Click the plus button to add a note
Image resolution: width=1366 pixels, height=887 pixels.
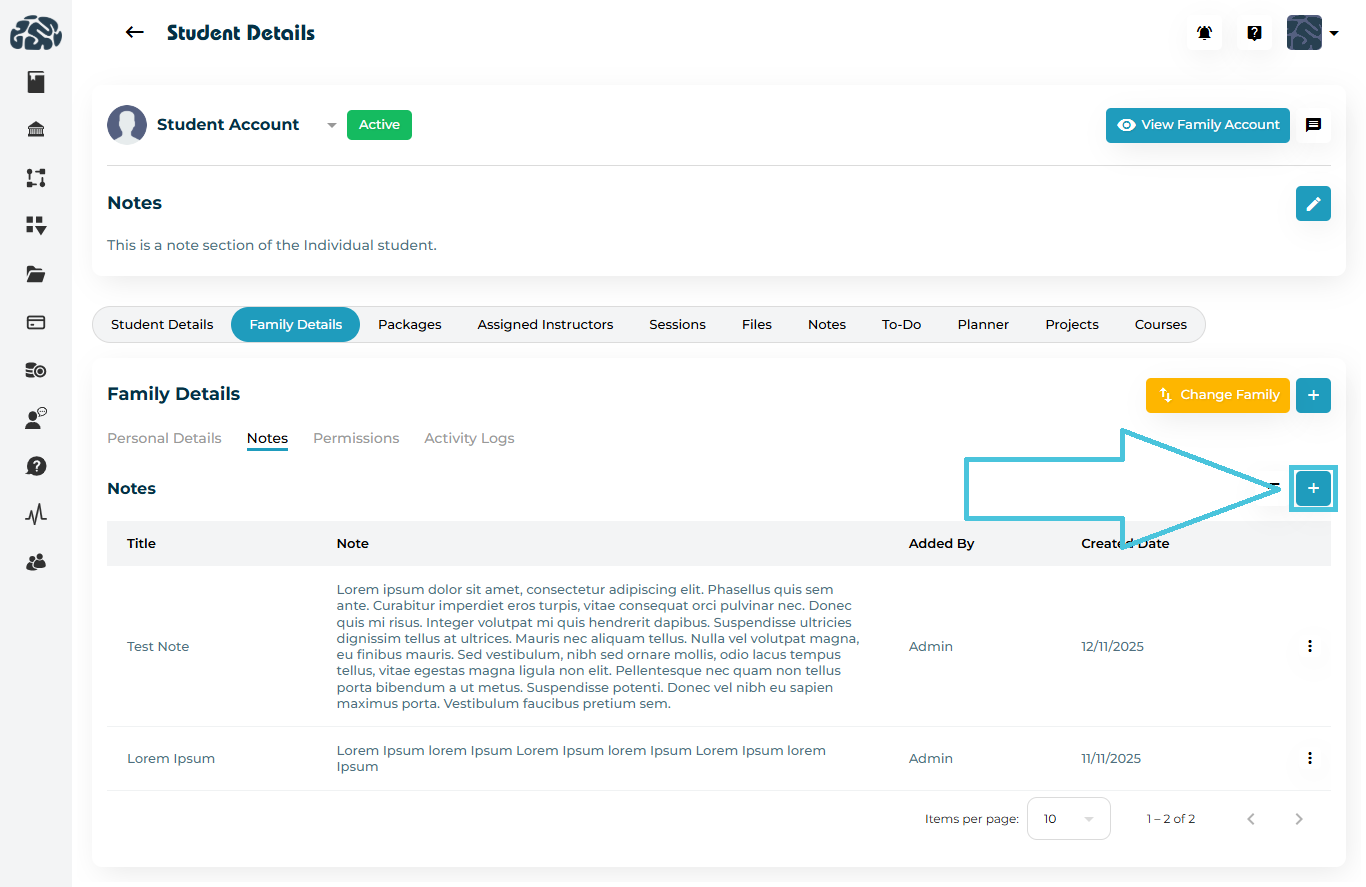tap(1312, 489)
